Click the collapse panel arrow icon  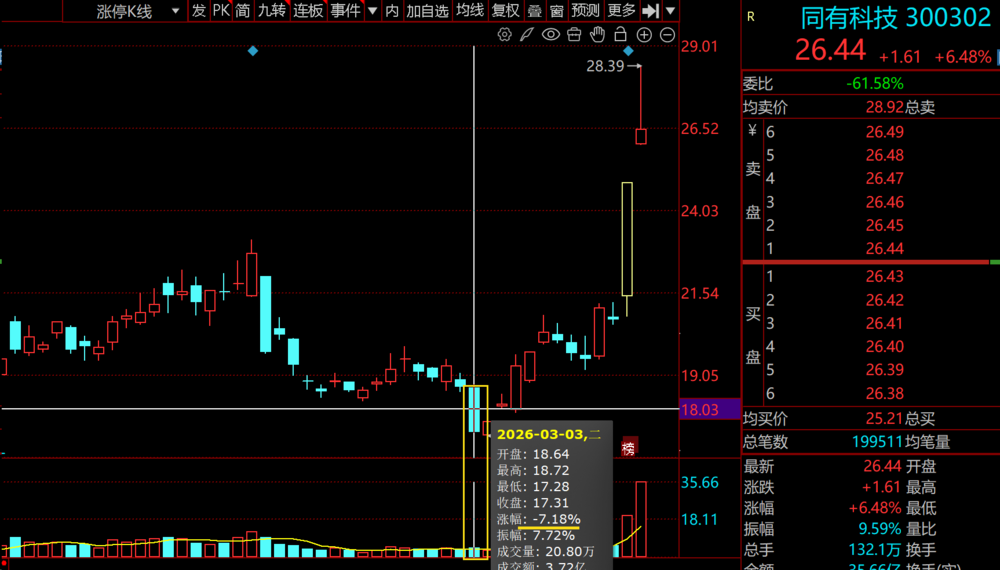point(650,11)
